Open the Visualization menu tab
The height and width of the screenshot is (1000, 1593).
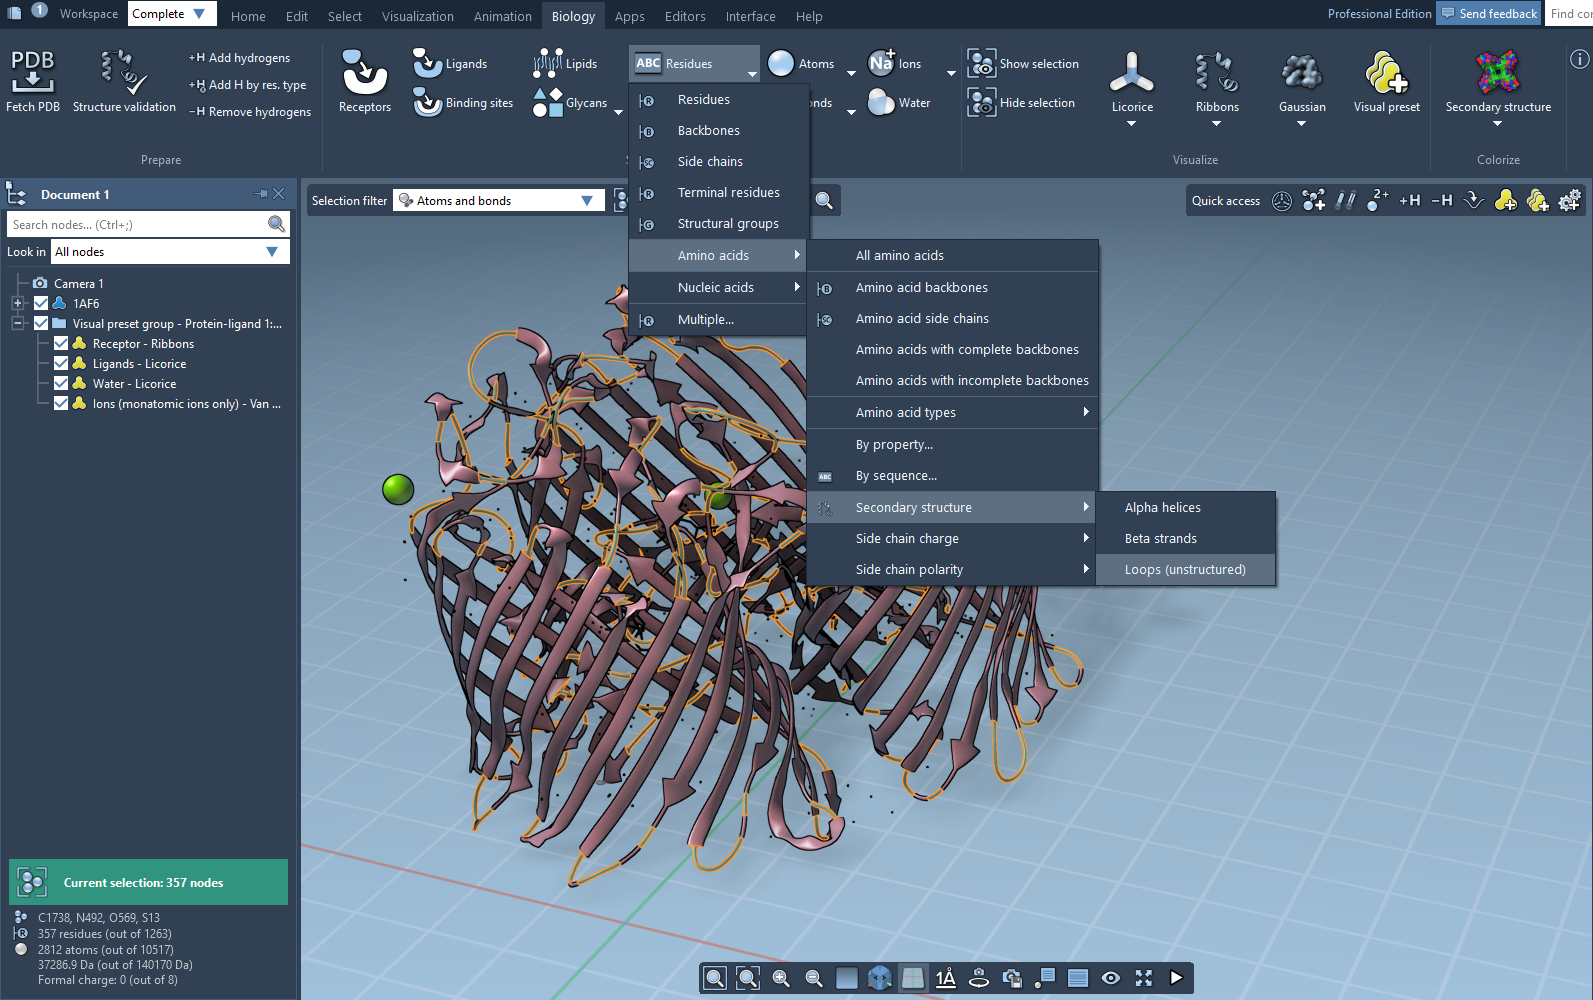pyautogui.click(x=417, y=16)
